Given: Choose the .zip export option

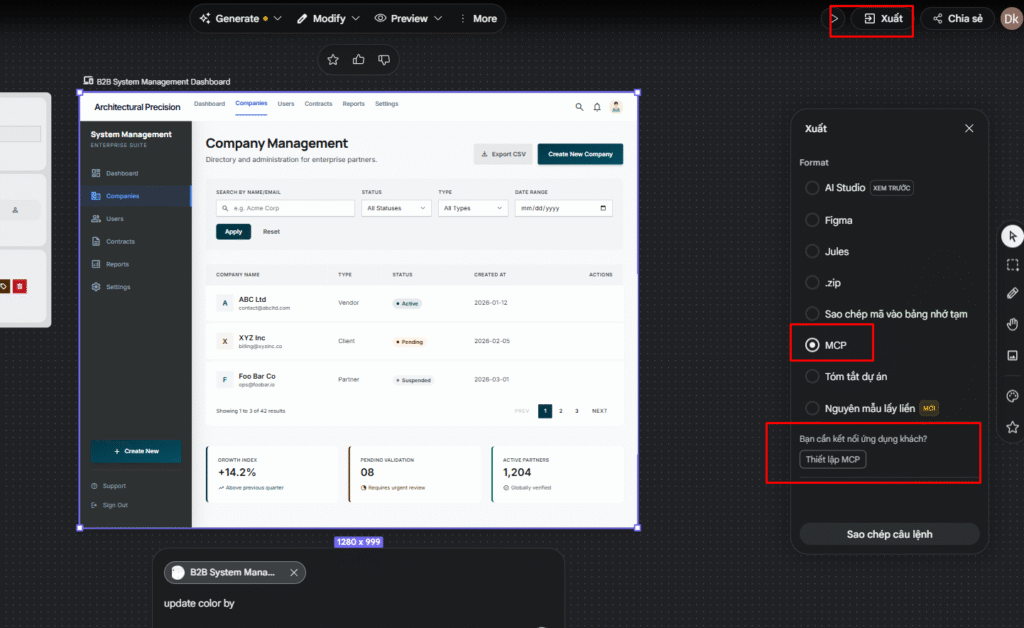Looking at the screenshot, I should (812, 283).
